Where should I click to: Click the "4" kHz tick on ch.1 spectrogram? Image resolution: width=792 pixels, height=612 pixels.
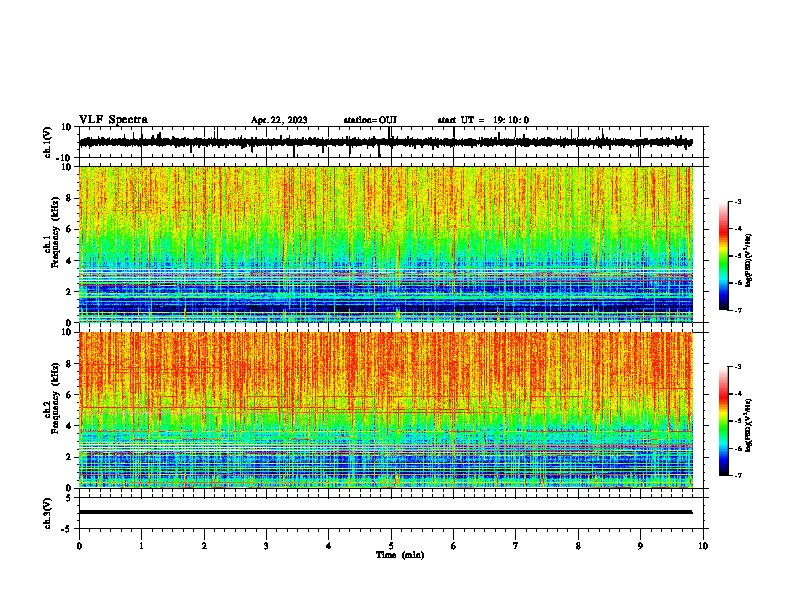69,261
